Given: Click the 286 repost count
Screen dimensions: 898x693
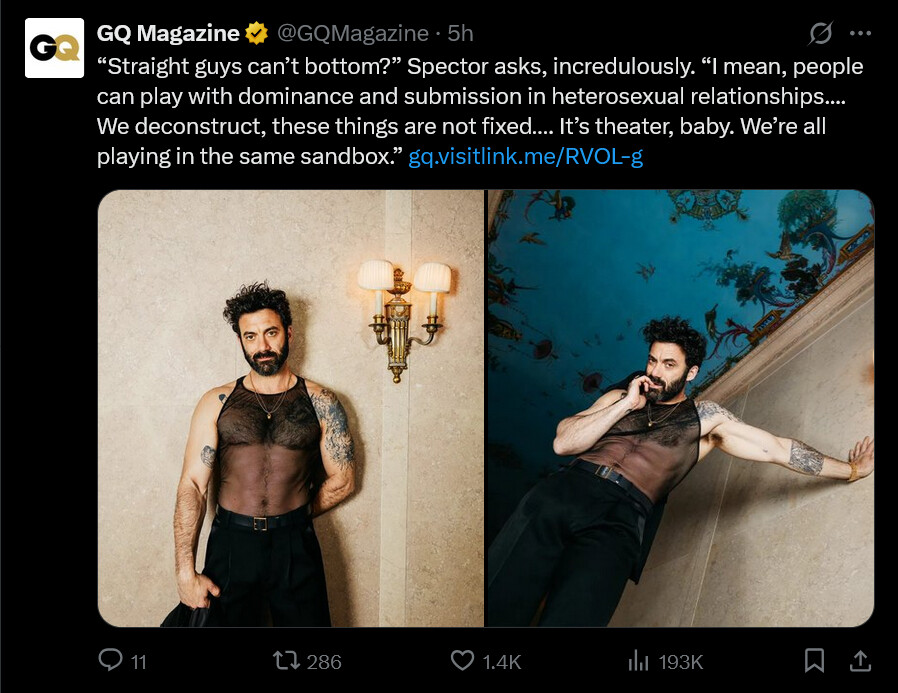Looking at the screenshot, I should coord(324,662).
